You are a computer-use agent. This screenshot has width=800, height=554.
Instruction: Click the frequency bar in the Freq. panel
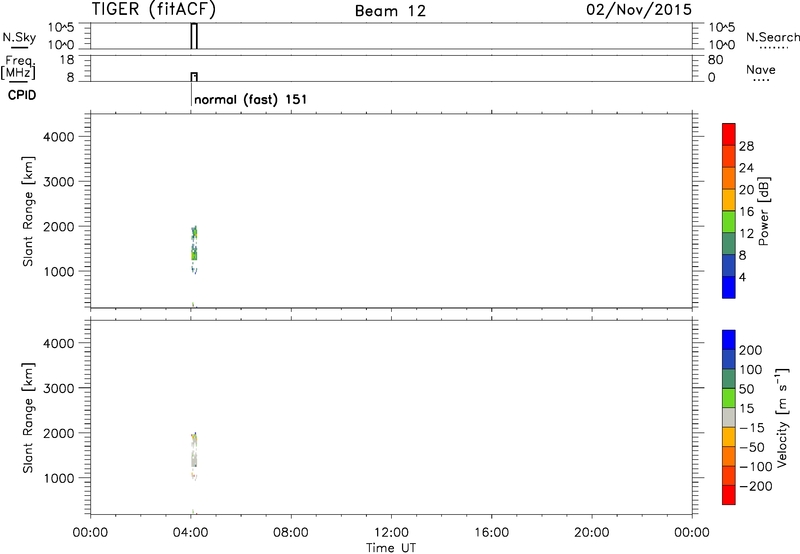coord(194,77)
